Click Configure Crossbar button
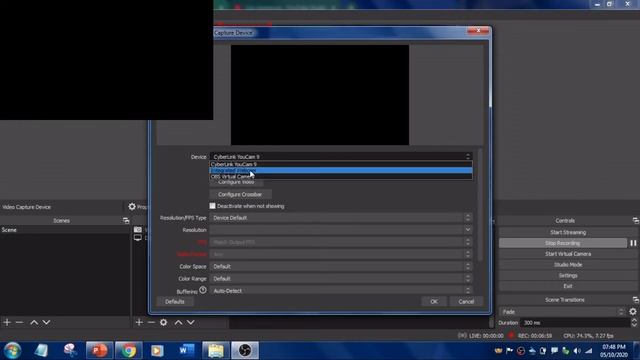The width and height of the screenshot is (640, 360). (x=240, y=194)
